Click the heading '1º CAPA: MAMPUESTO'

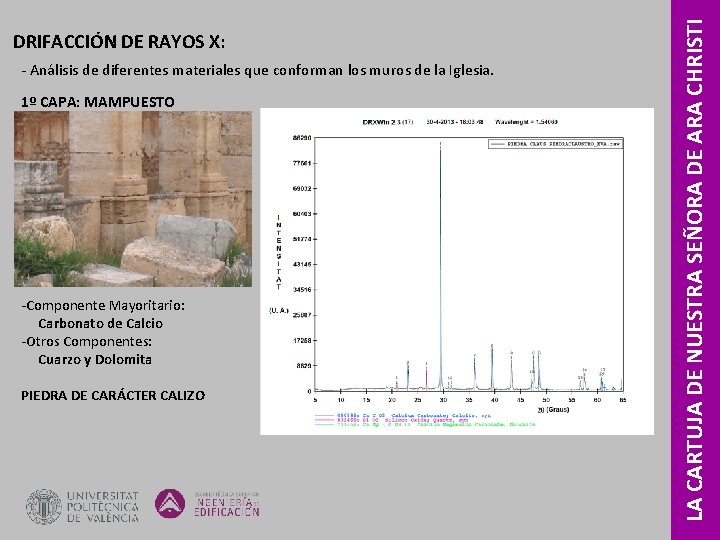coord(98,102)
